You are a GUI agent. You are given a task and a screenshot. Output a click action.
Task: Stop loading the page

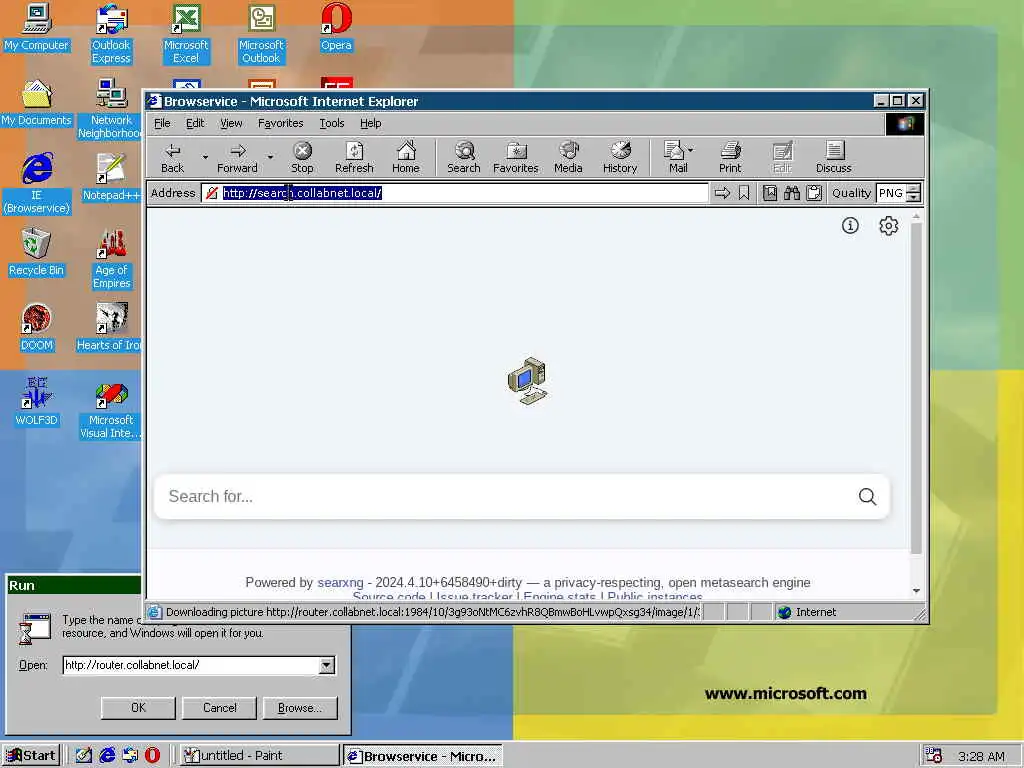click(x=302, y=158)
